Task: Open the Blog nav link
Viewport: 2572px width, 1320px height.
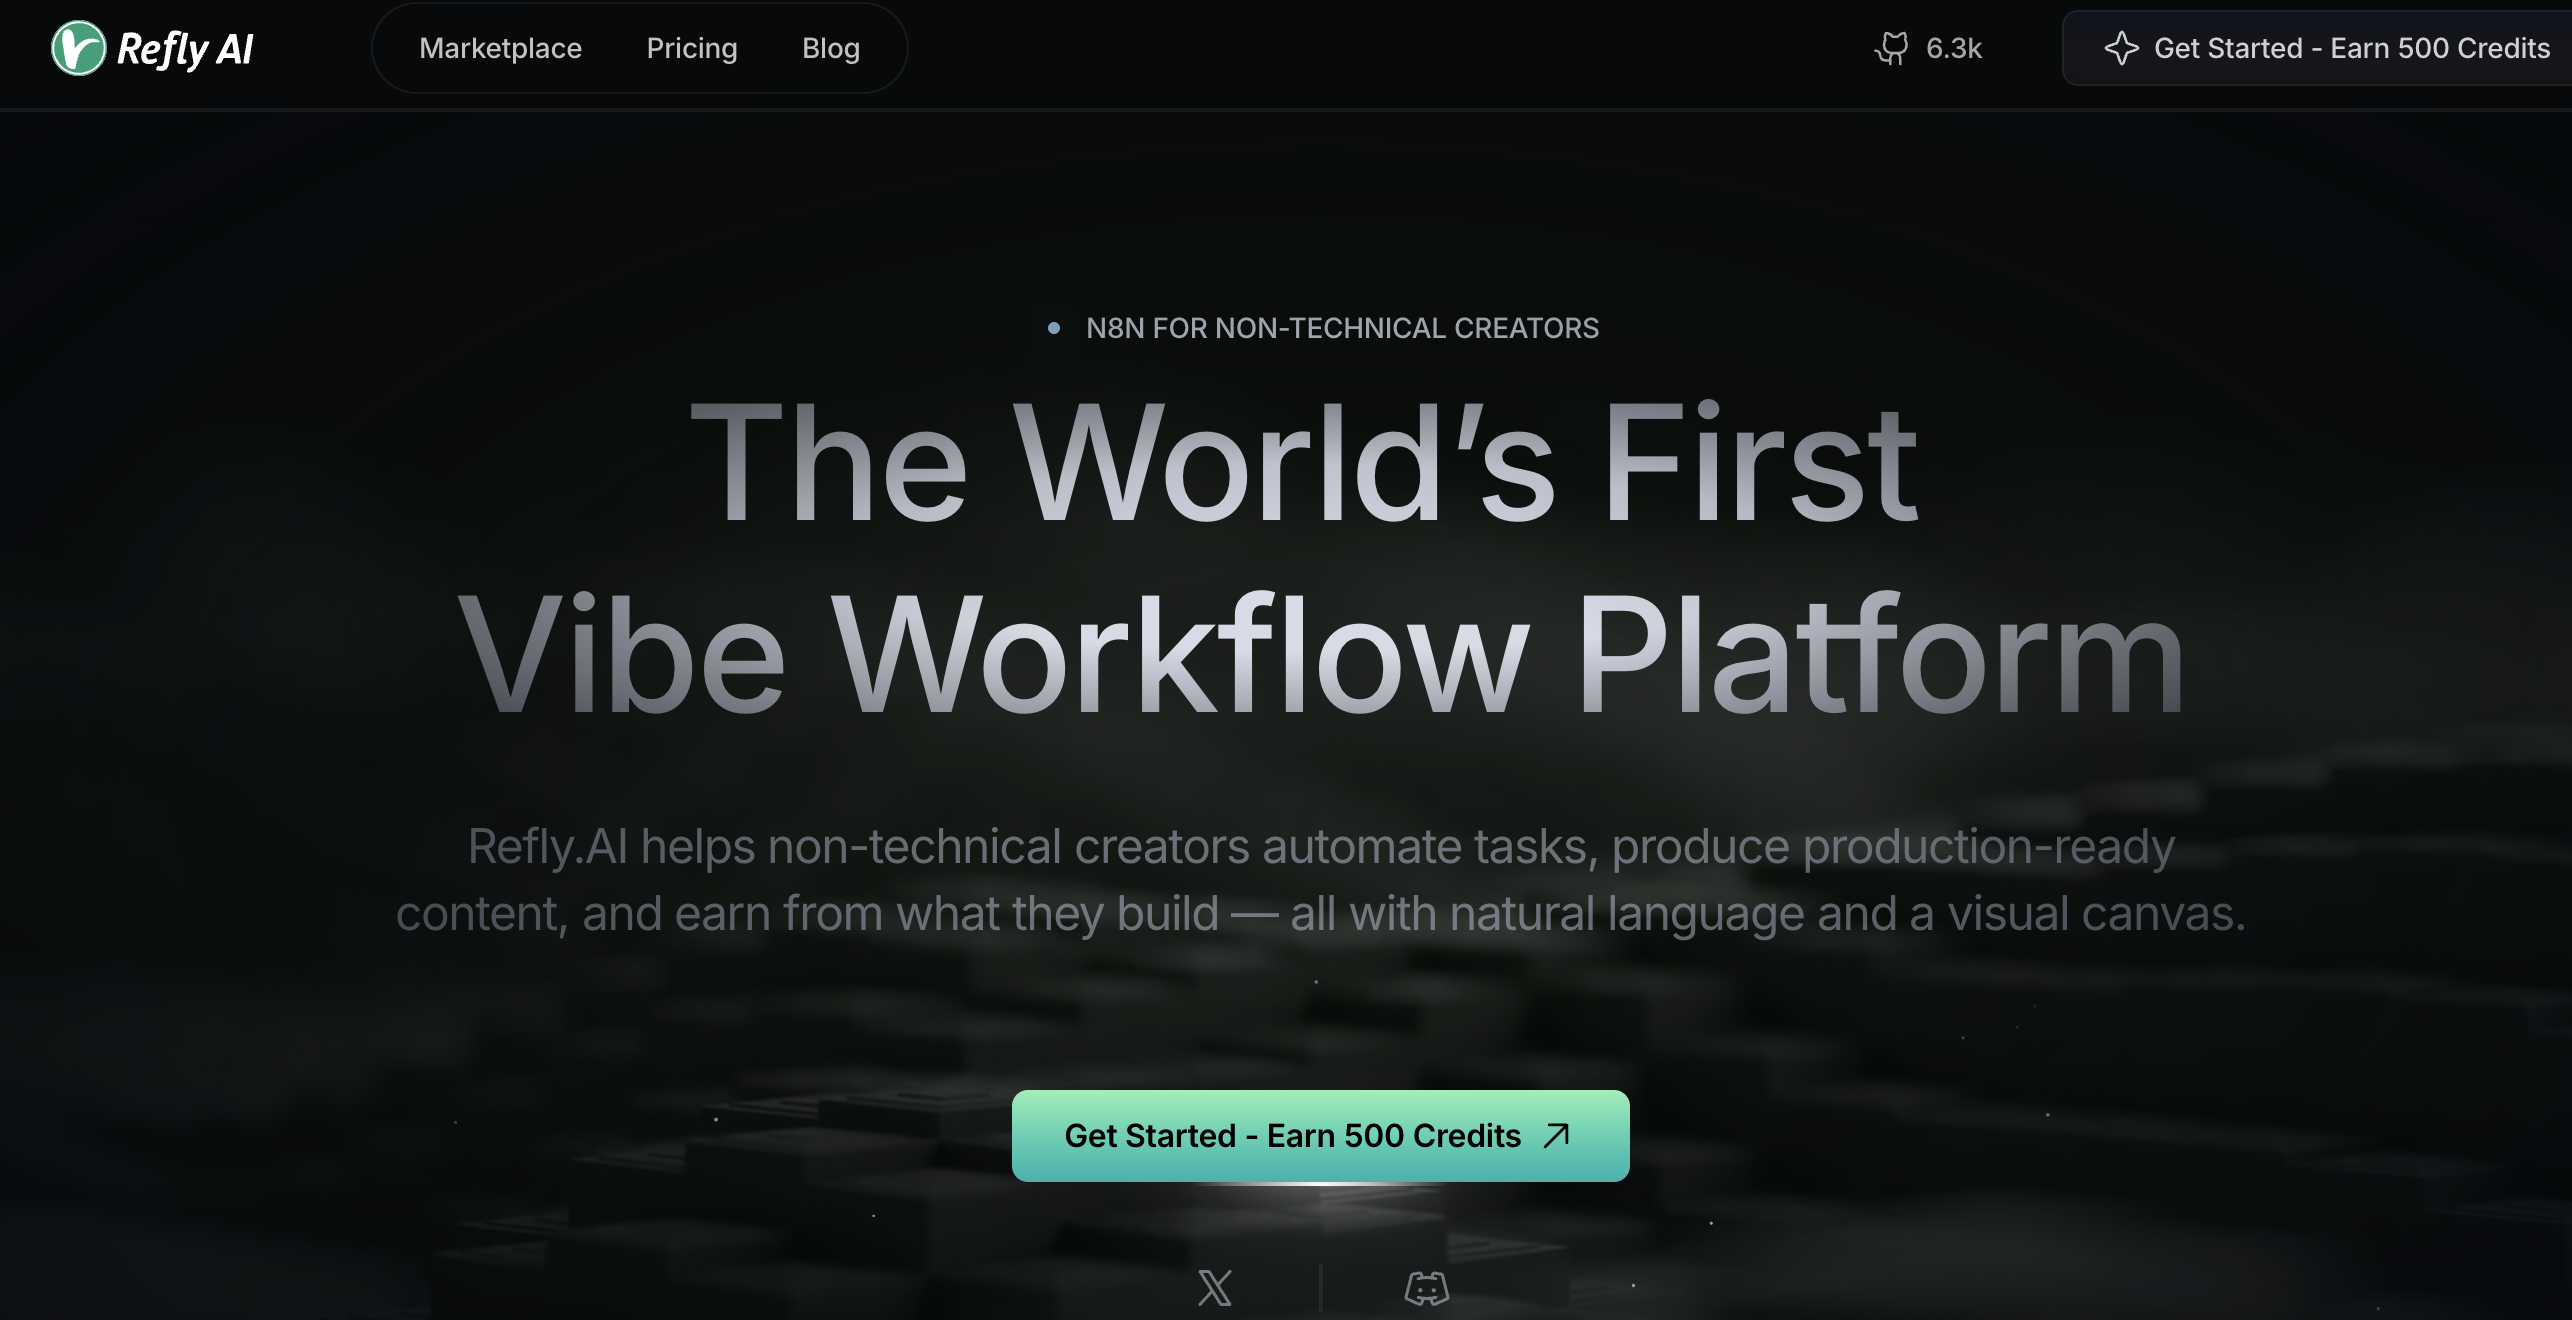Action: (830, 48)
